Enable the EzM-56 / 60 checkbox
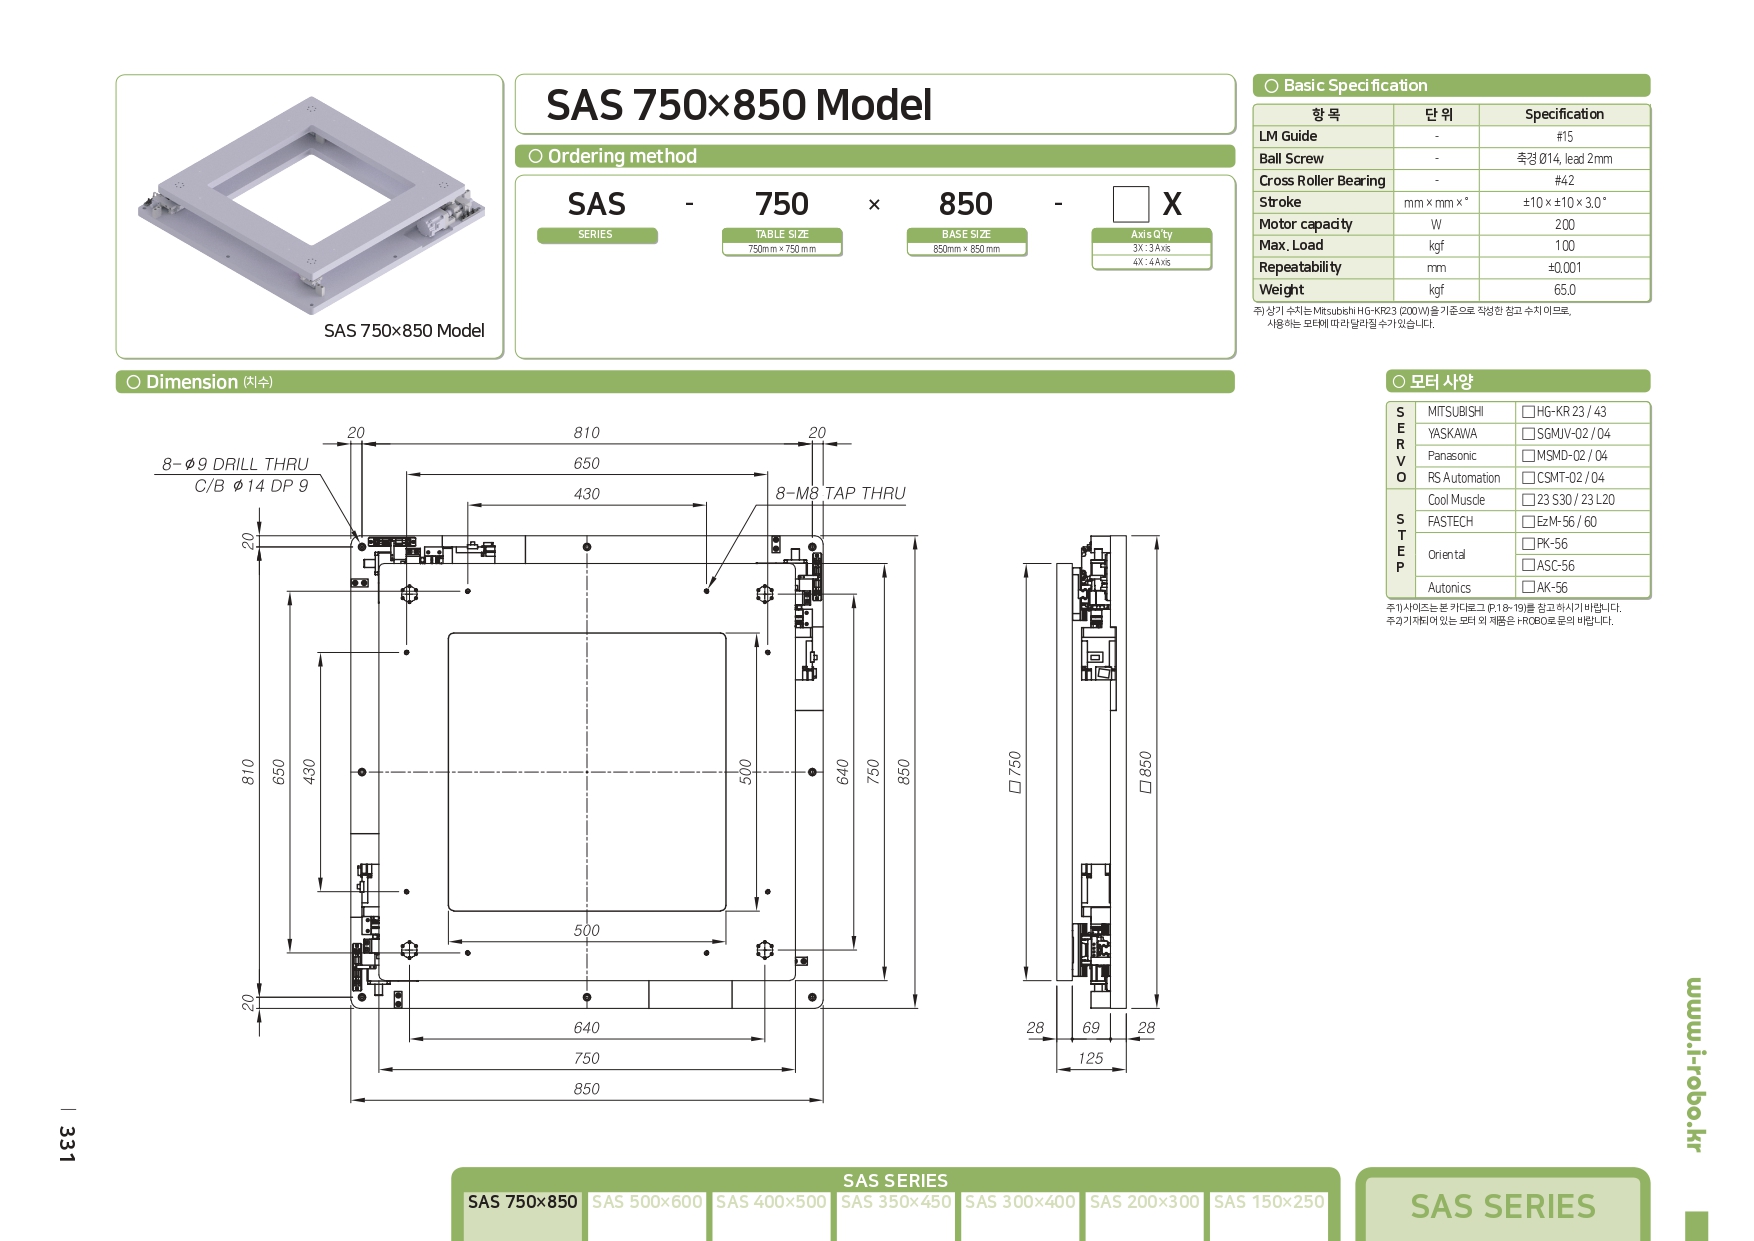The height and width of the screenshot is (1241, 1754). point(1528,522)
